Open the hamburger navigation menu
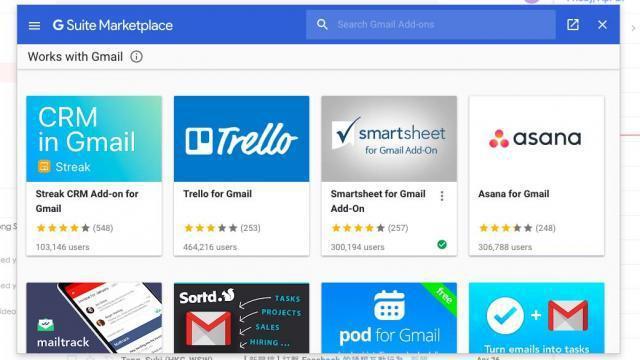Image resolution: width=640 pixels, height=360 pixels. (34, 25)
